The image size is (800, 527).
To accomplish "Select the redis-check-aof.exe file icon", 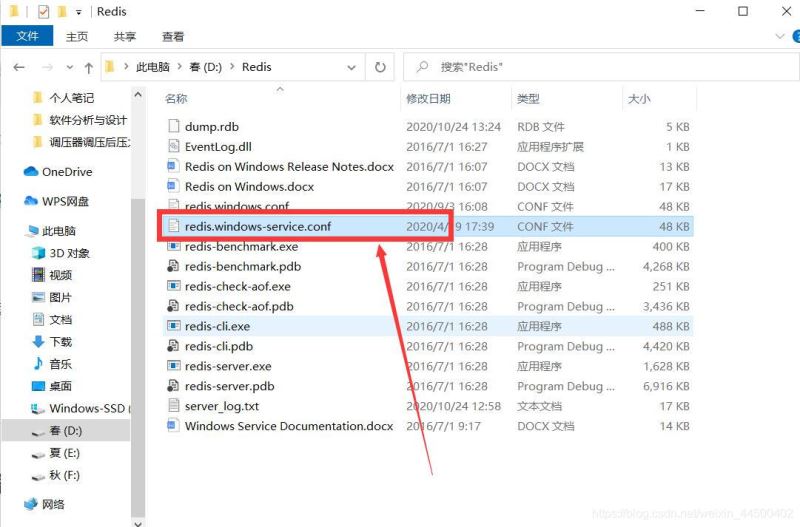I will click(x=174, y=286).
